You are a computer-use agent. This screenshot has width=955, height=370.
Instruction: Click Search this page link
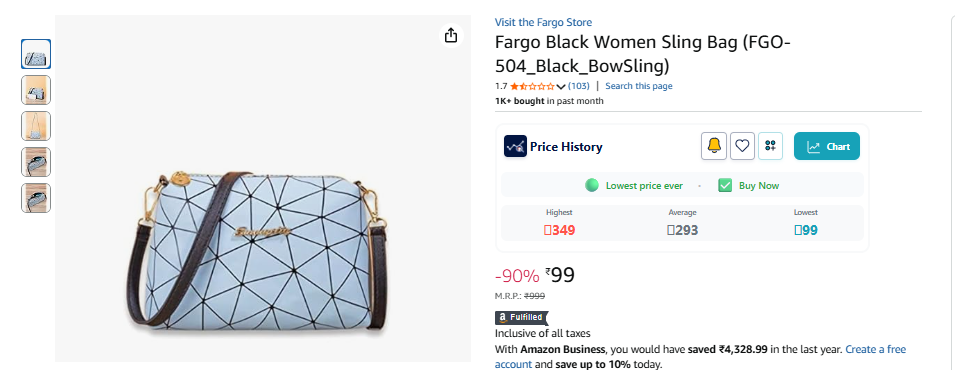639,86
